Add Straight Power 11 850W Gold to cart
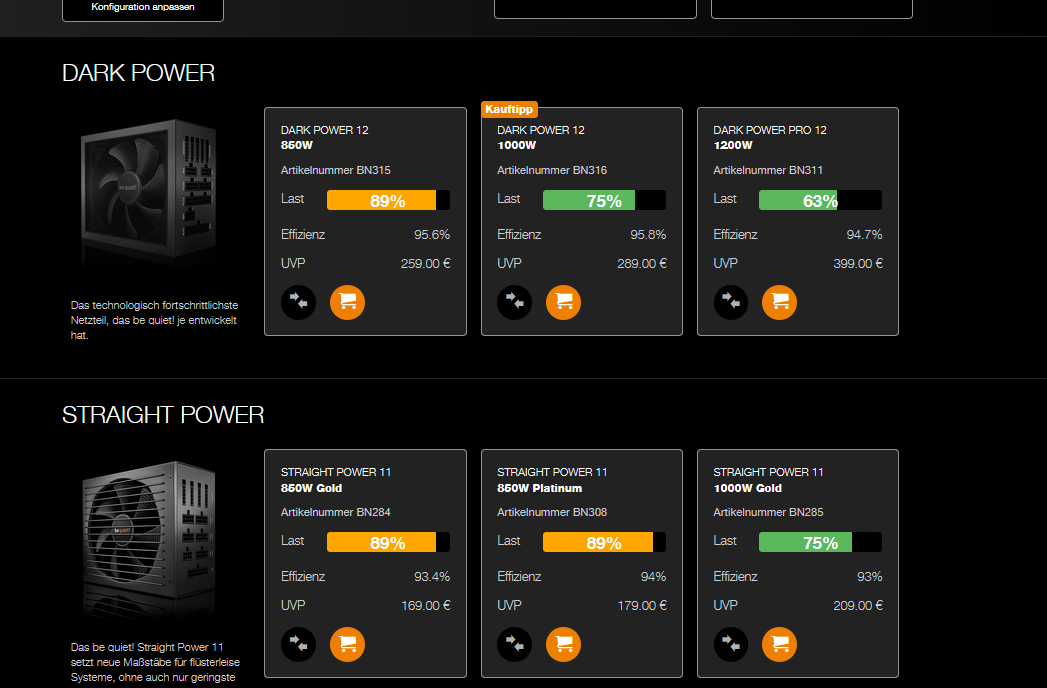This screenshot has height=688, width=1047. pyautogui.click(x=347, y=645)
